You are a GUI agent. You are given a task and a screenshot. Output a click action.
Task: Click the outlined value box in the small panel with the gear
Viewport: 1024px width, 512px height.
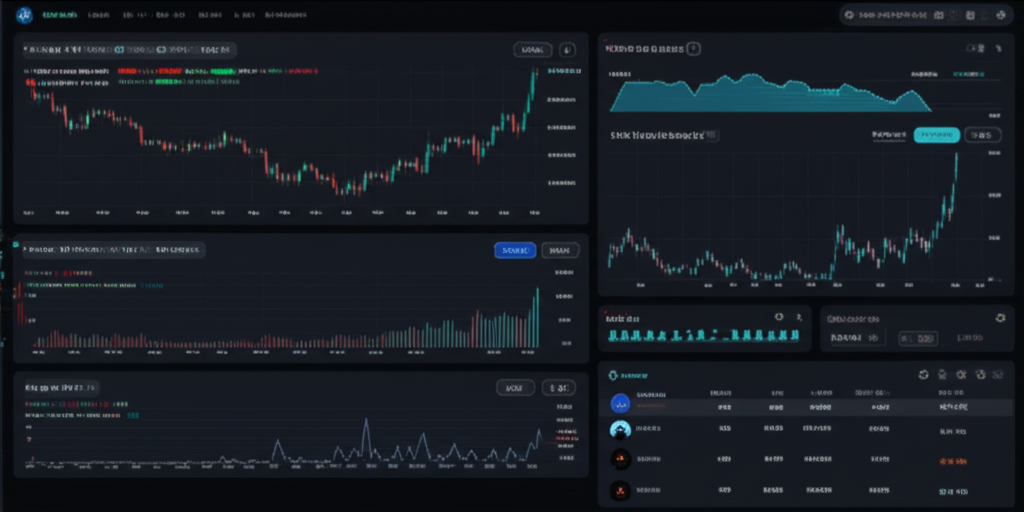[918, 338]
